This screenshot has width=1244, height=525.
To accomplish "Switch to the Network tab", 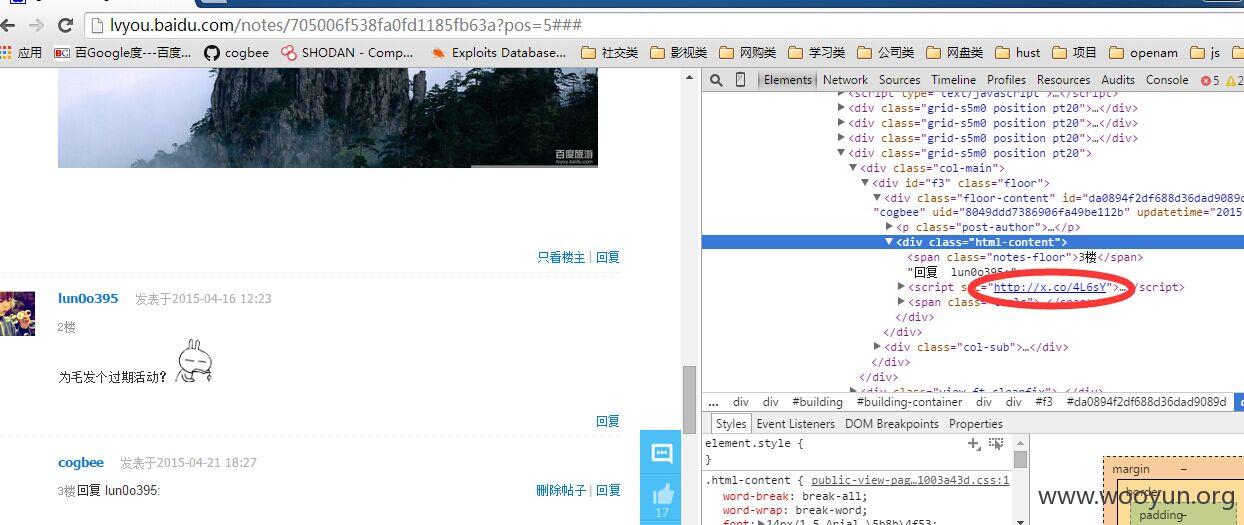I will pos(845,80).
